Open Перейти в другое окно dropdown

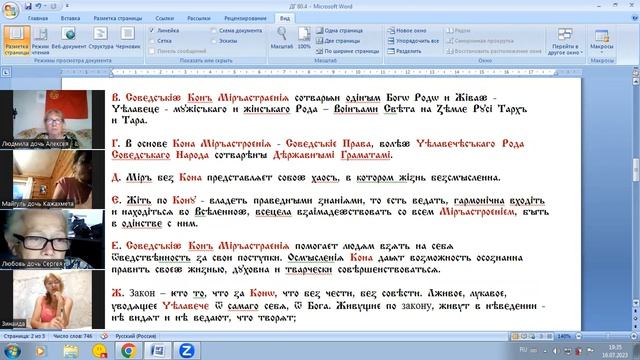pos(565,41)
